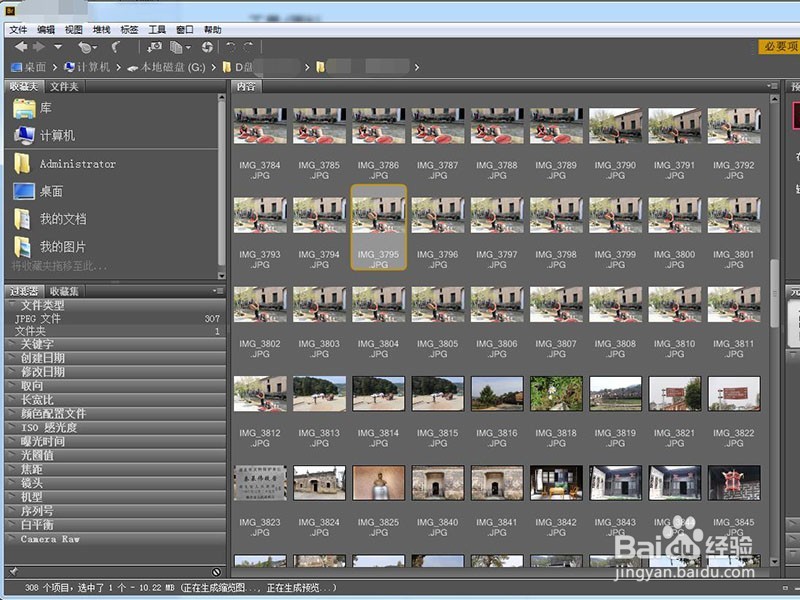Viewport: 800px width, 600px height.
Task: Click the get photos from camera icon
Action: click(154, 47)
